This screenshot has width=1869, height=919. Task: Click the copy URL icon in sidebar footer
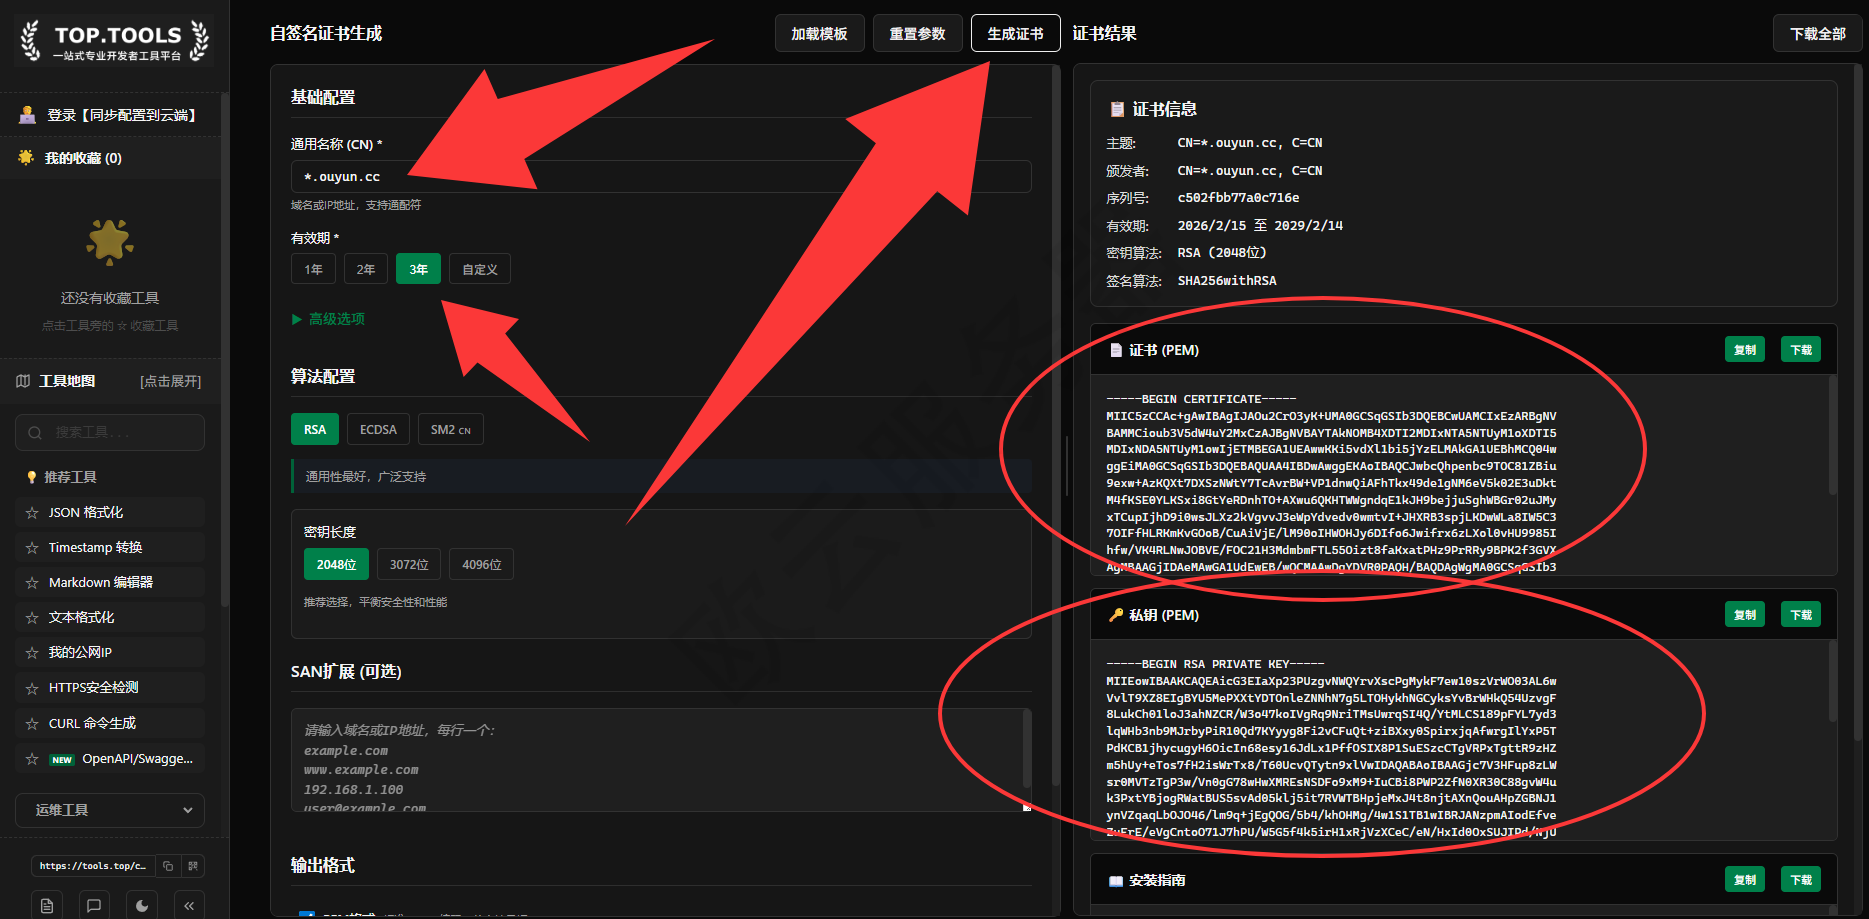[168, 866]
